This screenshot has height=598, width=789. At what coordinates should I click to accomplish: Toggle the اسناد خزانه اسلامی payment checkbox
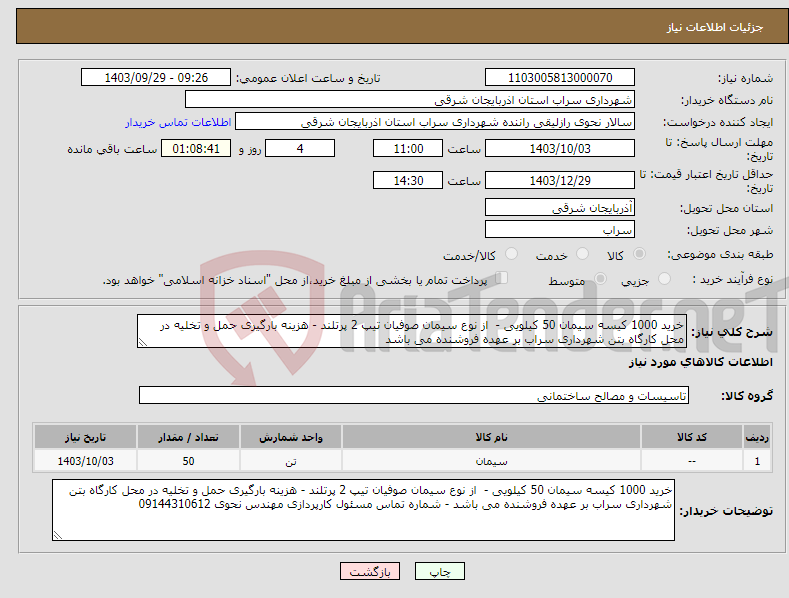[x=501, y=278]
